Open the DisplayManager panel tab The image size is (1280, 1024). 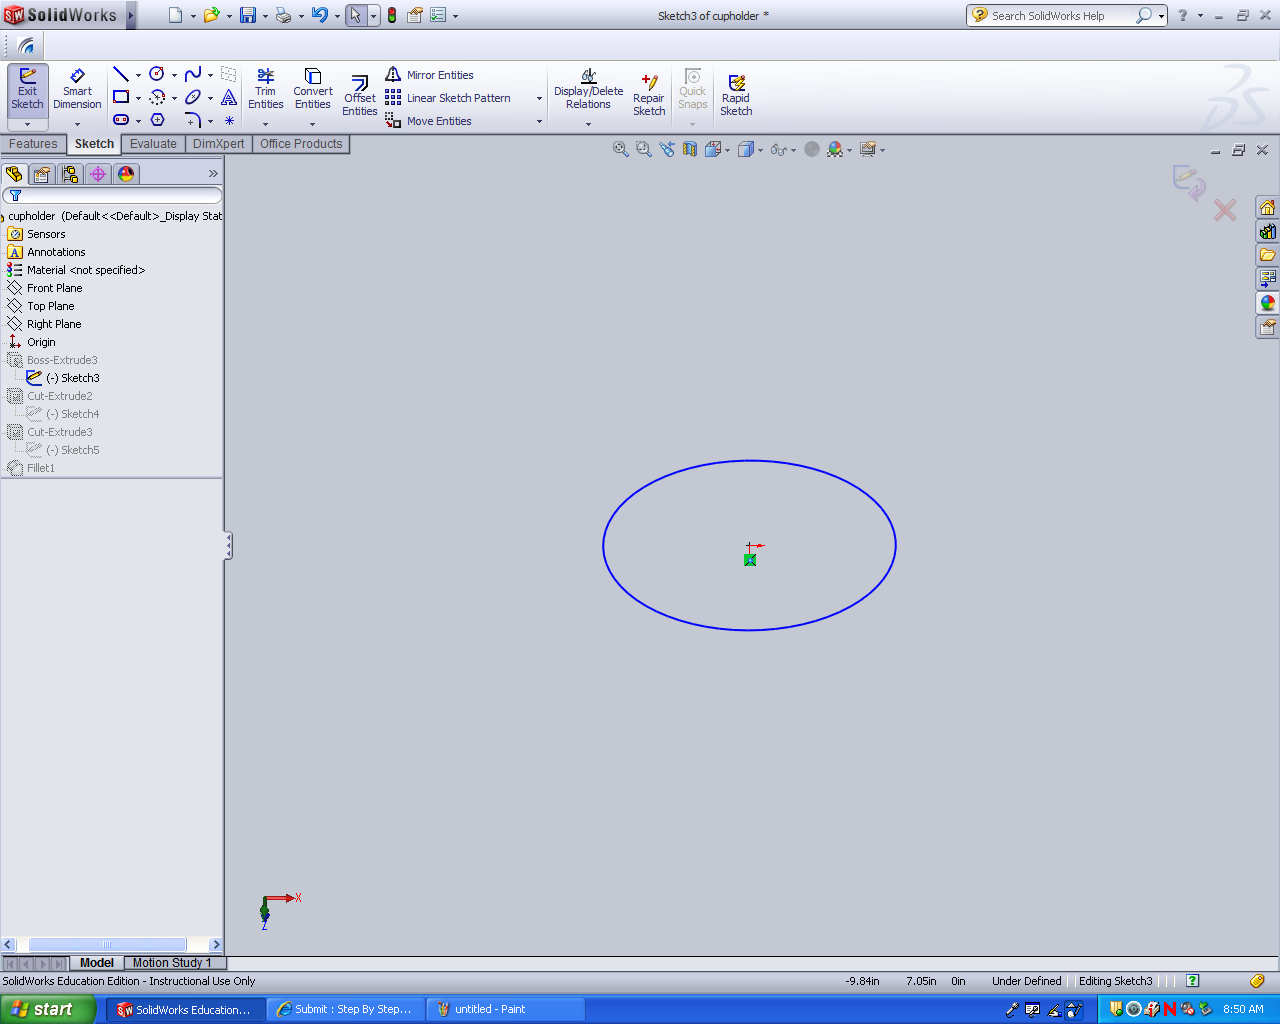126,174
